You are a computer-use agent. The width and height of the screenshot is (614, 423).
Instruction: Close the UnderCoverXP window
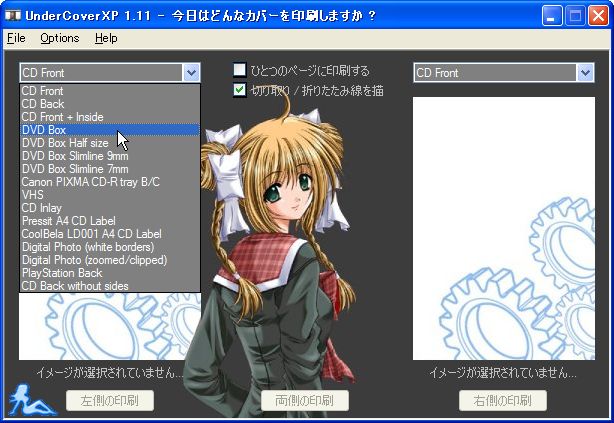point(598,16)
